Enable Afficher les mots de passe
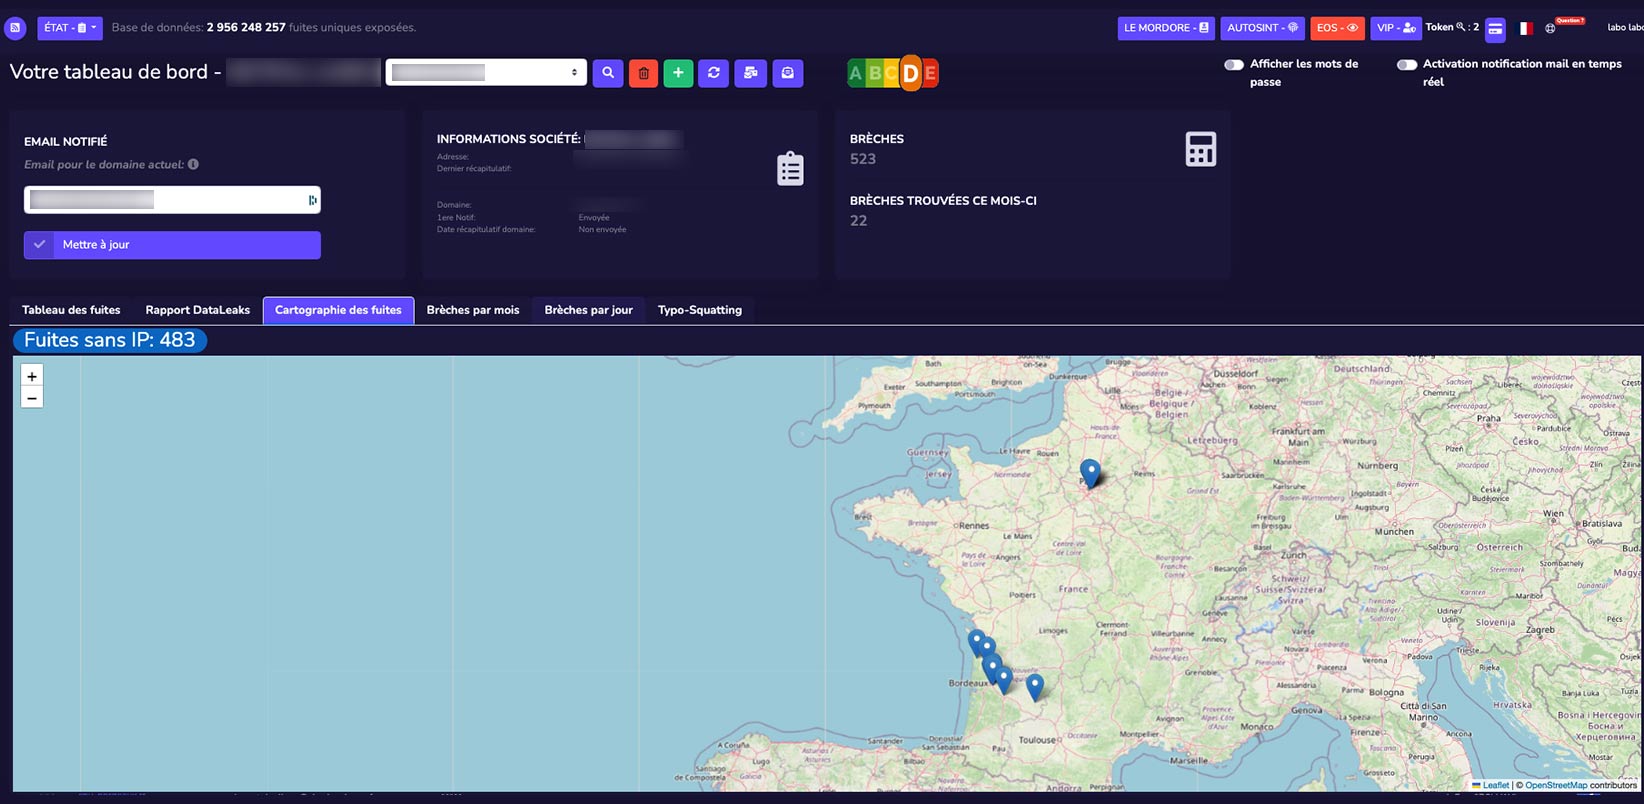Screen dimensions: 1644x804 tap(1234, 65)
